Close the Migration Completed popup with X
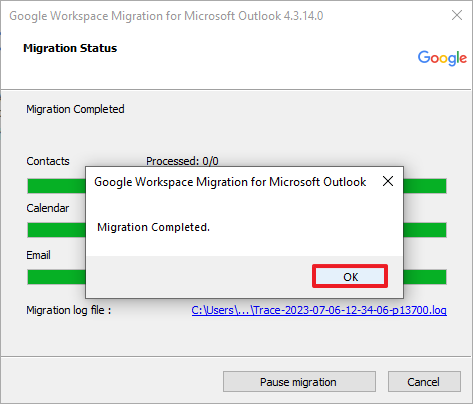Viewport: 473px width, 404px height. (x=388, y=181)
